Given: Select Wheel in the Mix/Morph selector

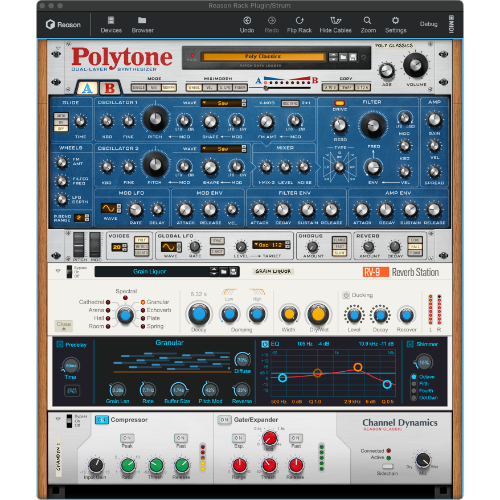Looking at the screenshot, I should 194,88.
